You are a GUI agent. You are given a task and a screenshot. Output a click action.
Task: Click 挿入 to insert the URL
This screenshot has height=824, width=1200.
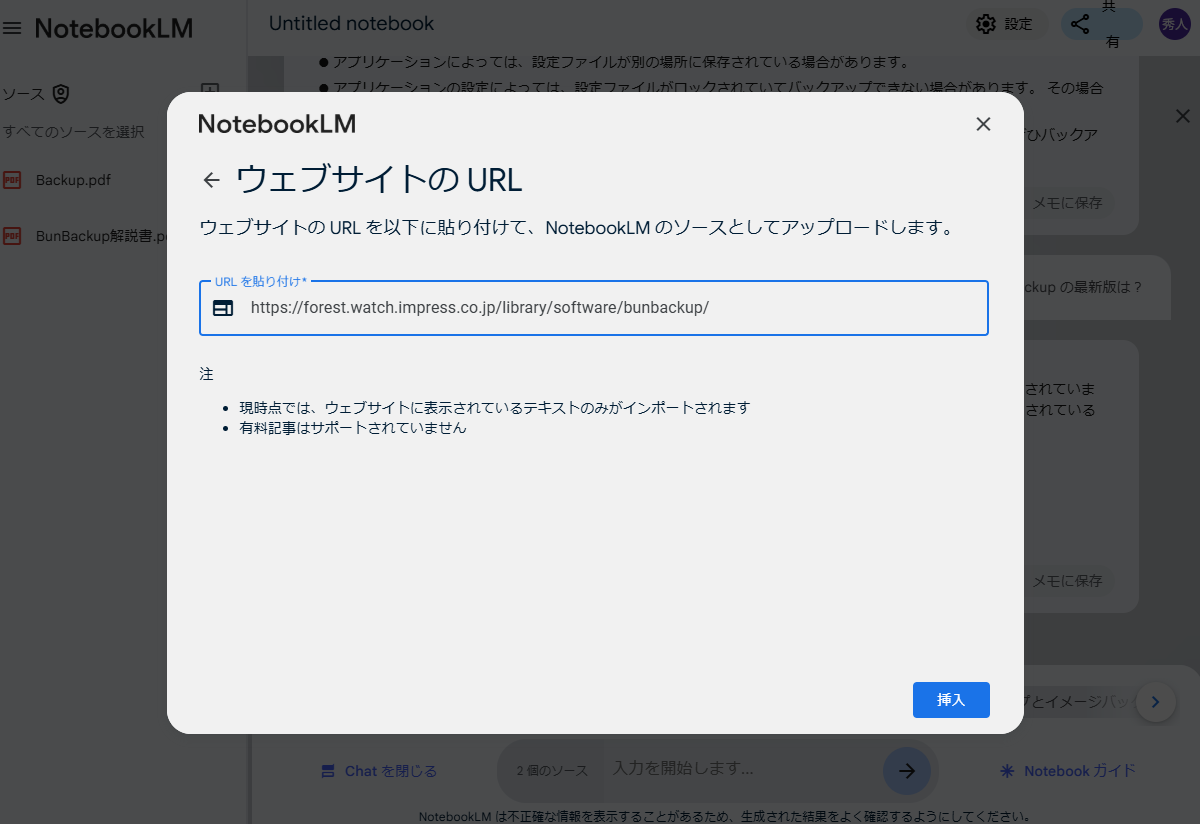[x=950, y=700]
